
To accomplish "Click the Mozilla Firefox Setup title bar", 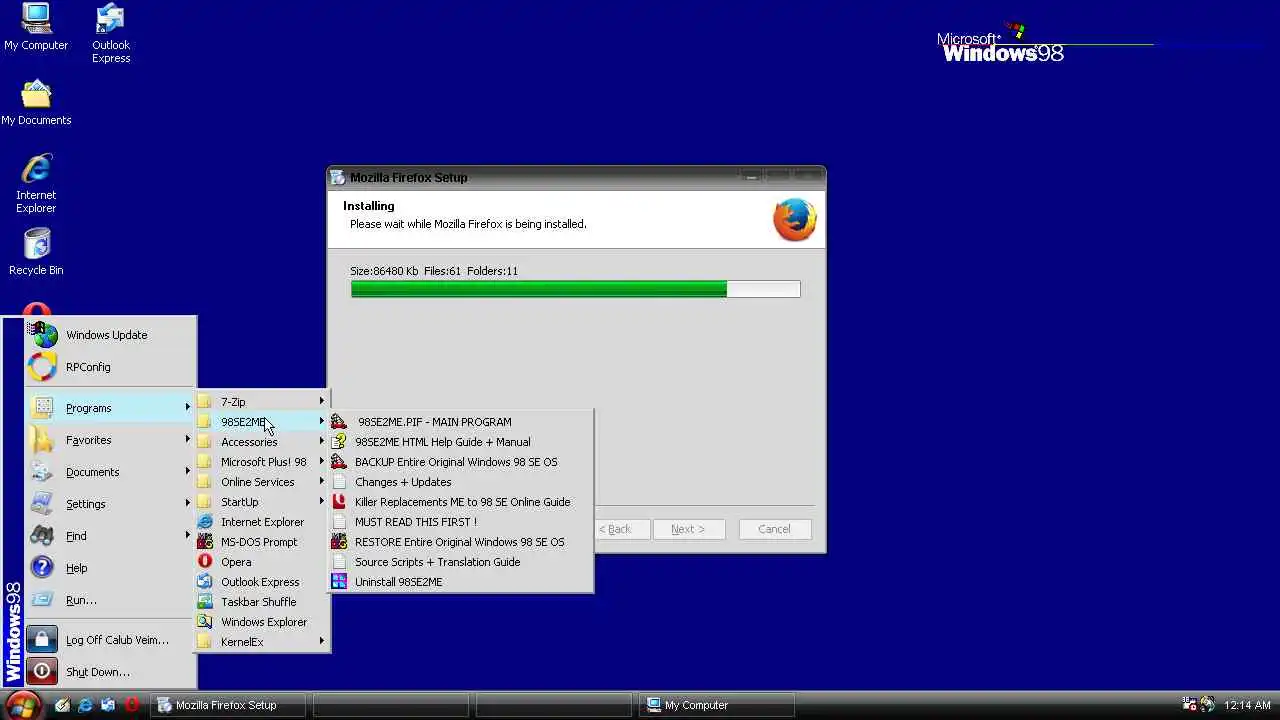I will click(x=576, y=178).
